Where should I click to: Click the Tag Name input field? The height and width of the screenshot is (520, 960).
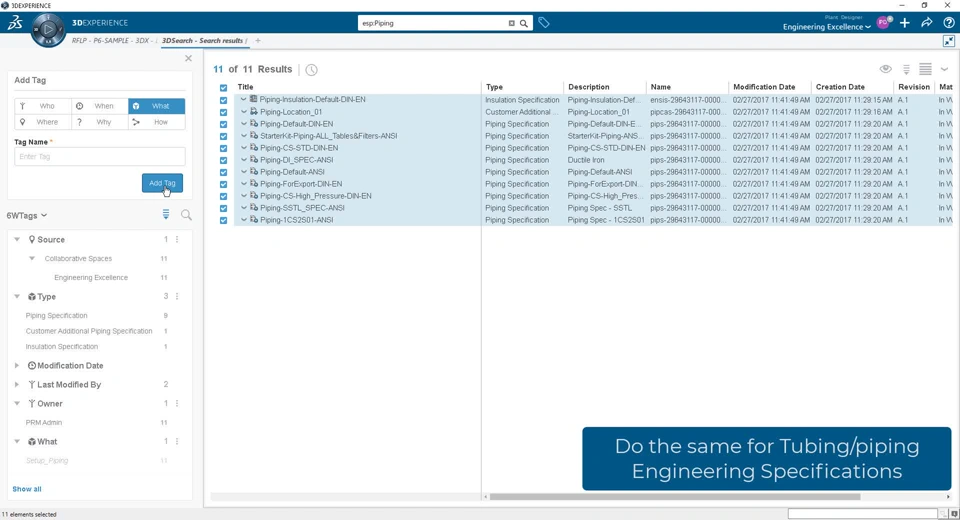99,157
